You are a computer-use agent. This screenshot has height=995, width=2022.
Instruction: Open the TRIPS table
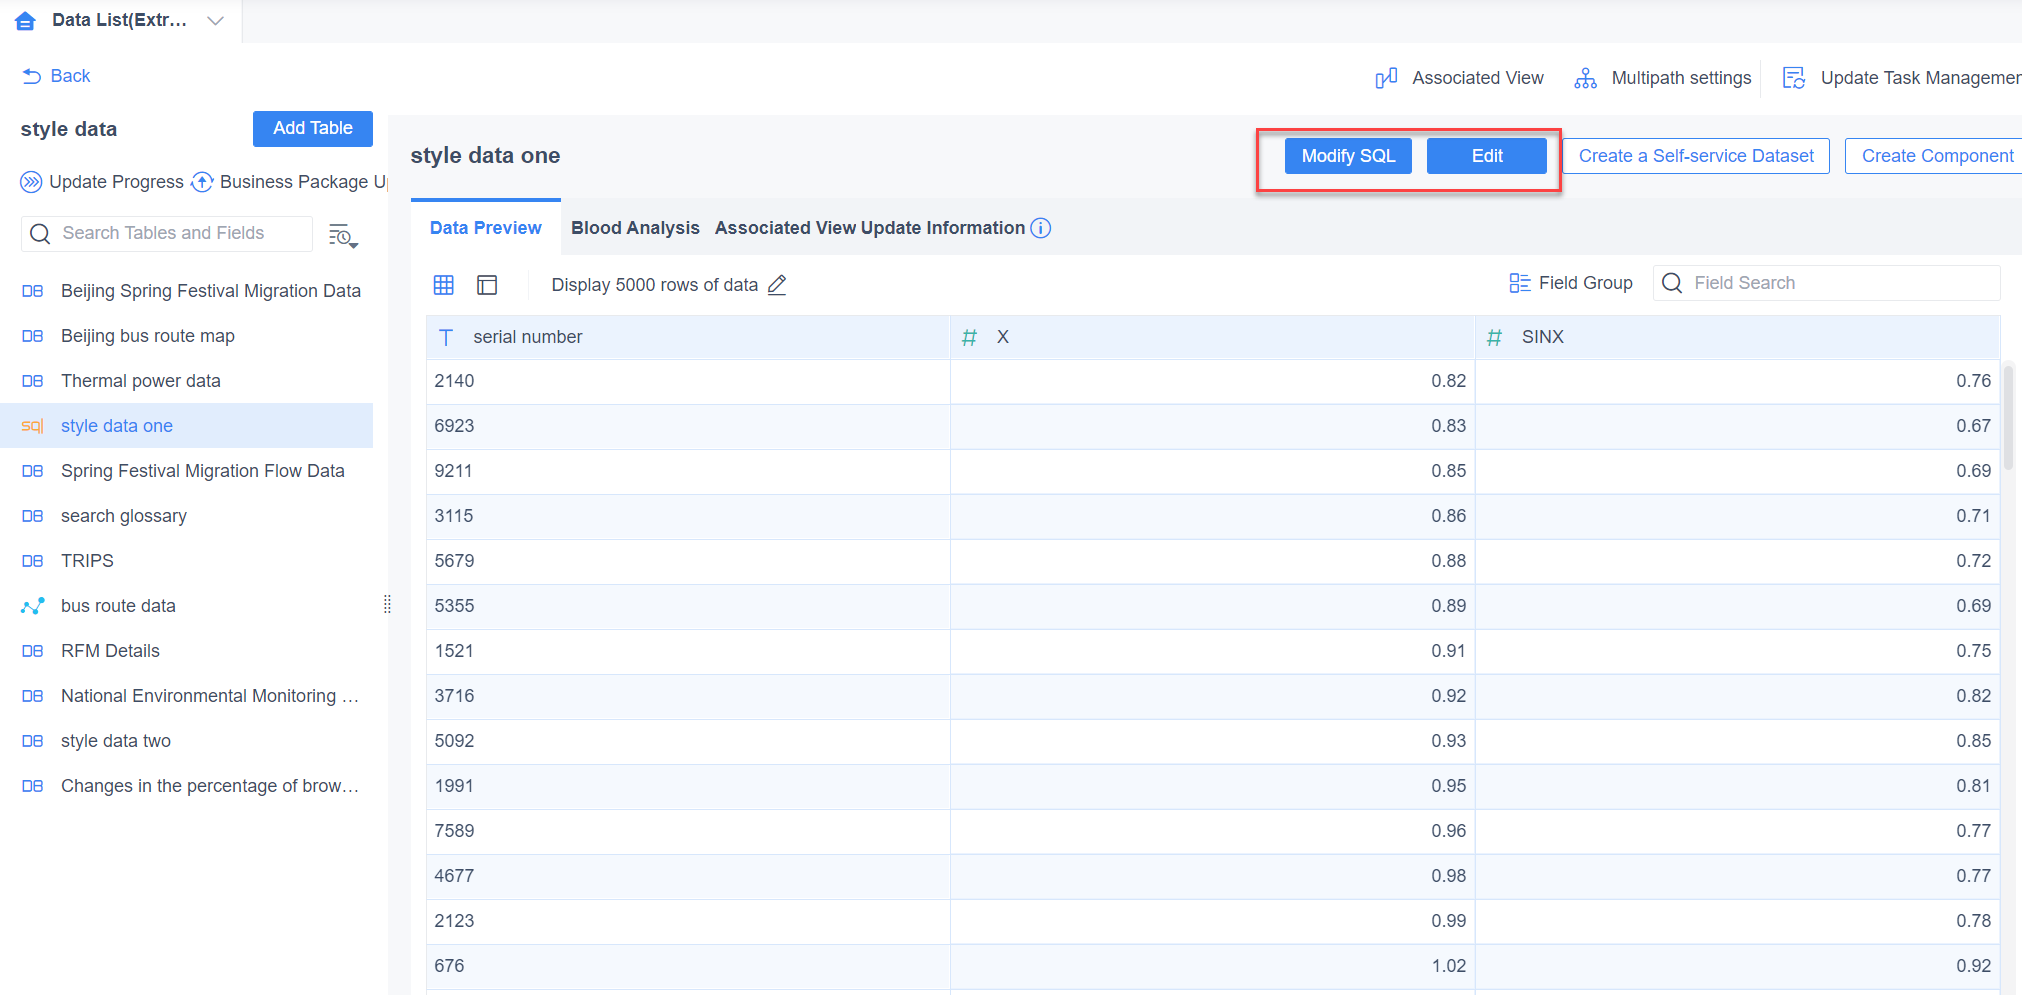[x=187, y=561]
